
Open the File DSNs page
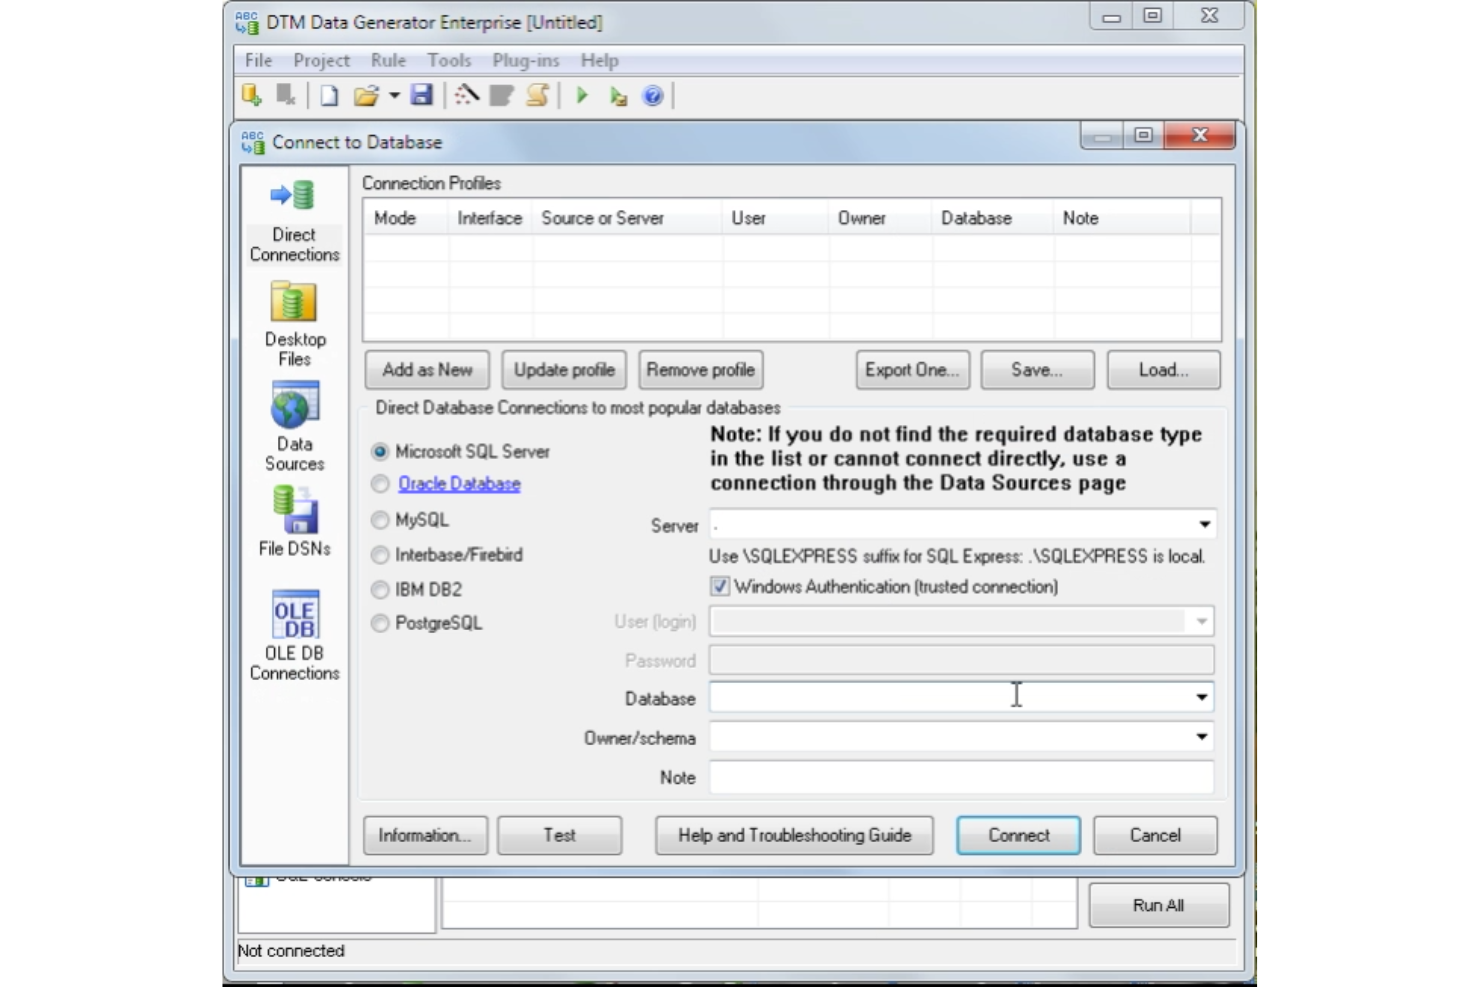point(293,520)
